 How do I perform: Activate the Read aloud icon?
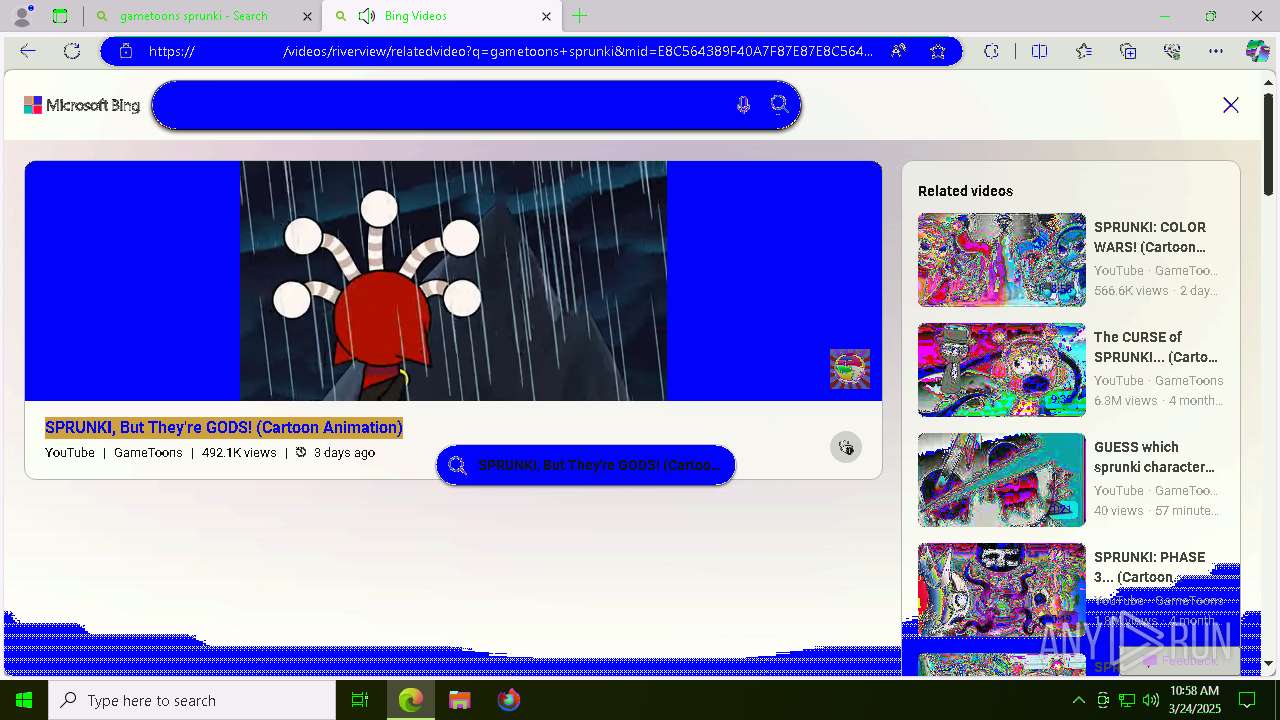(x=899, y=51)
